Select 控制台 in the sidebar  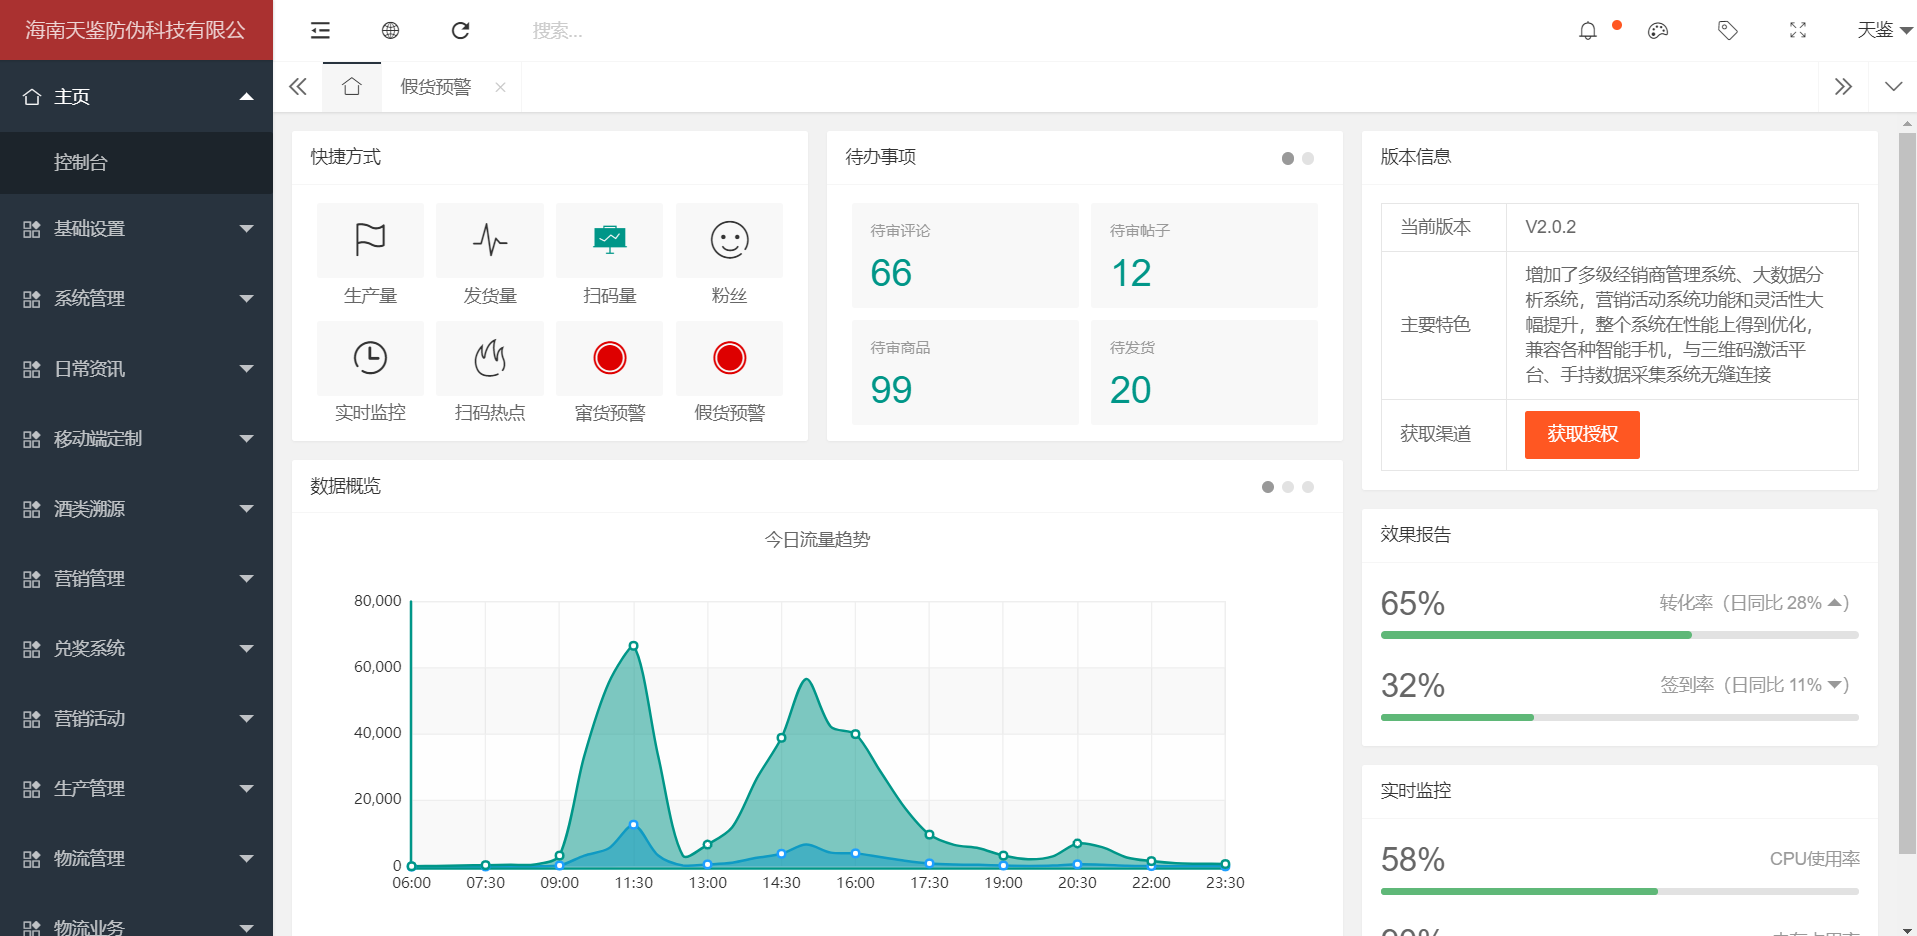(x=81, y=162)
